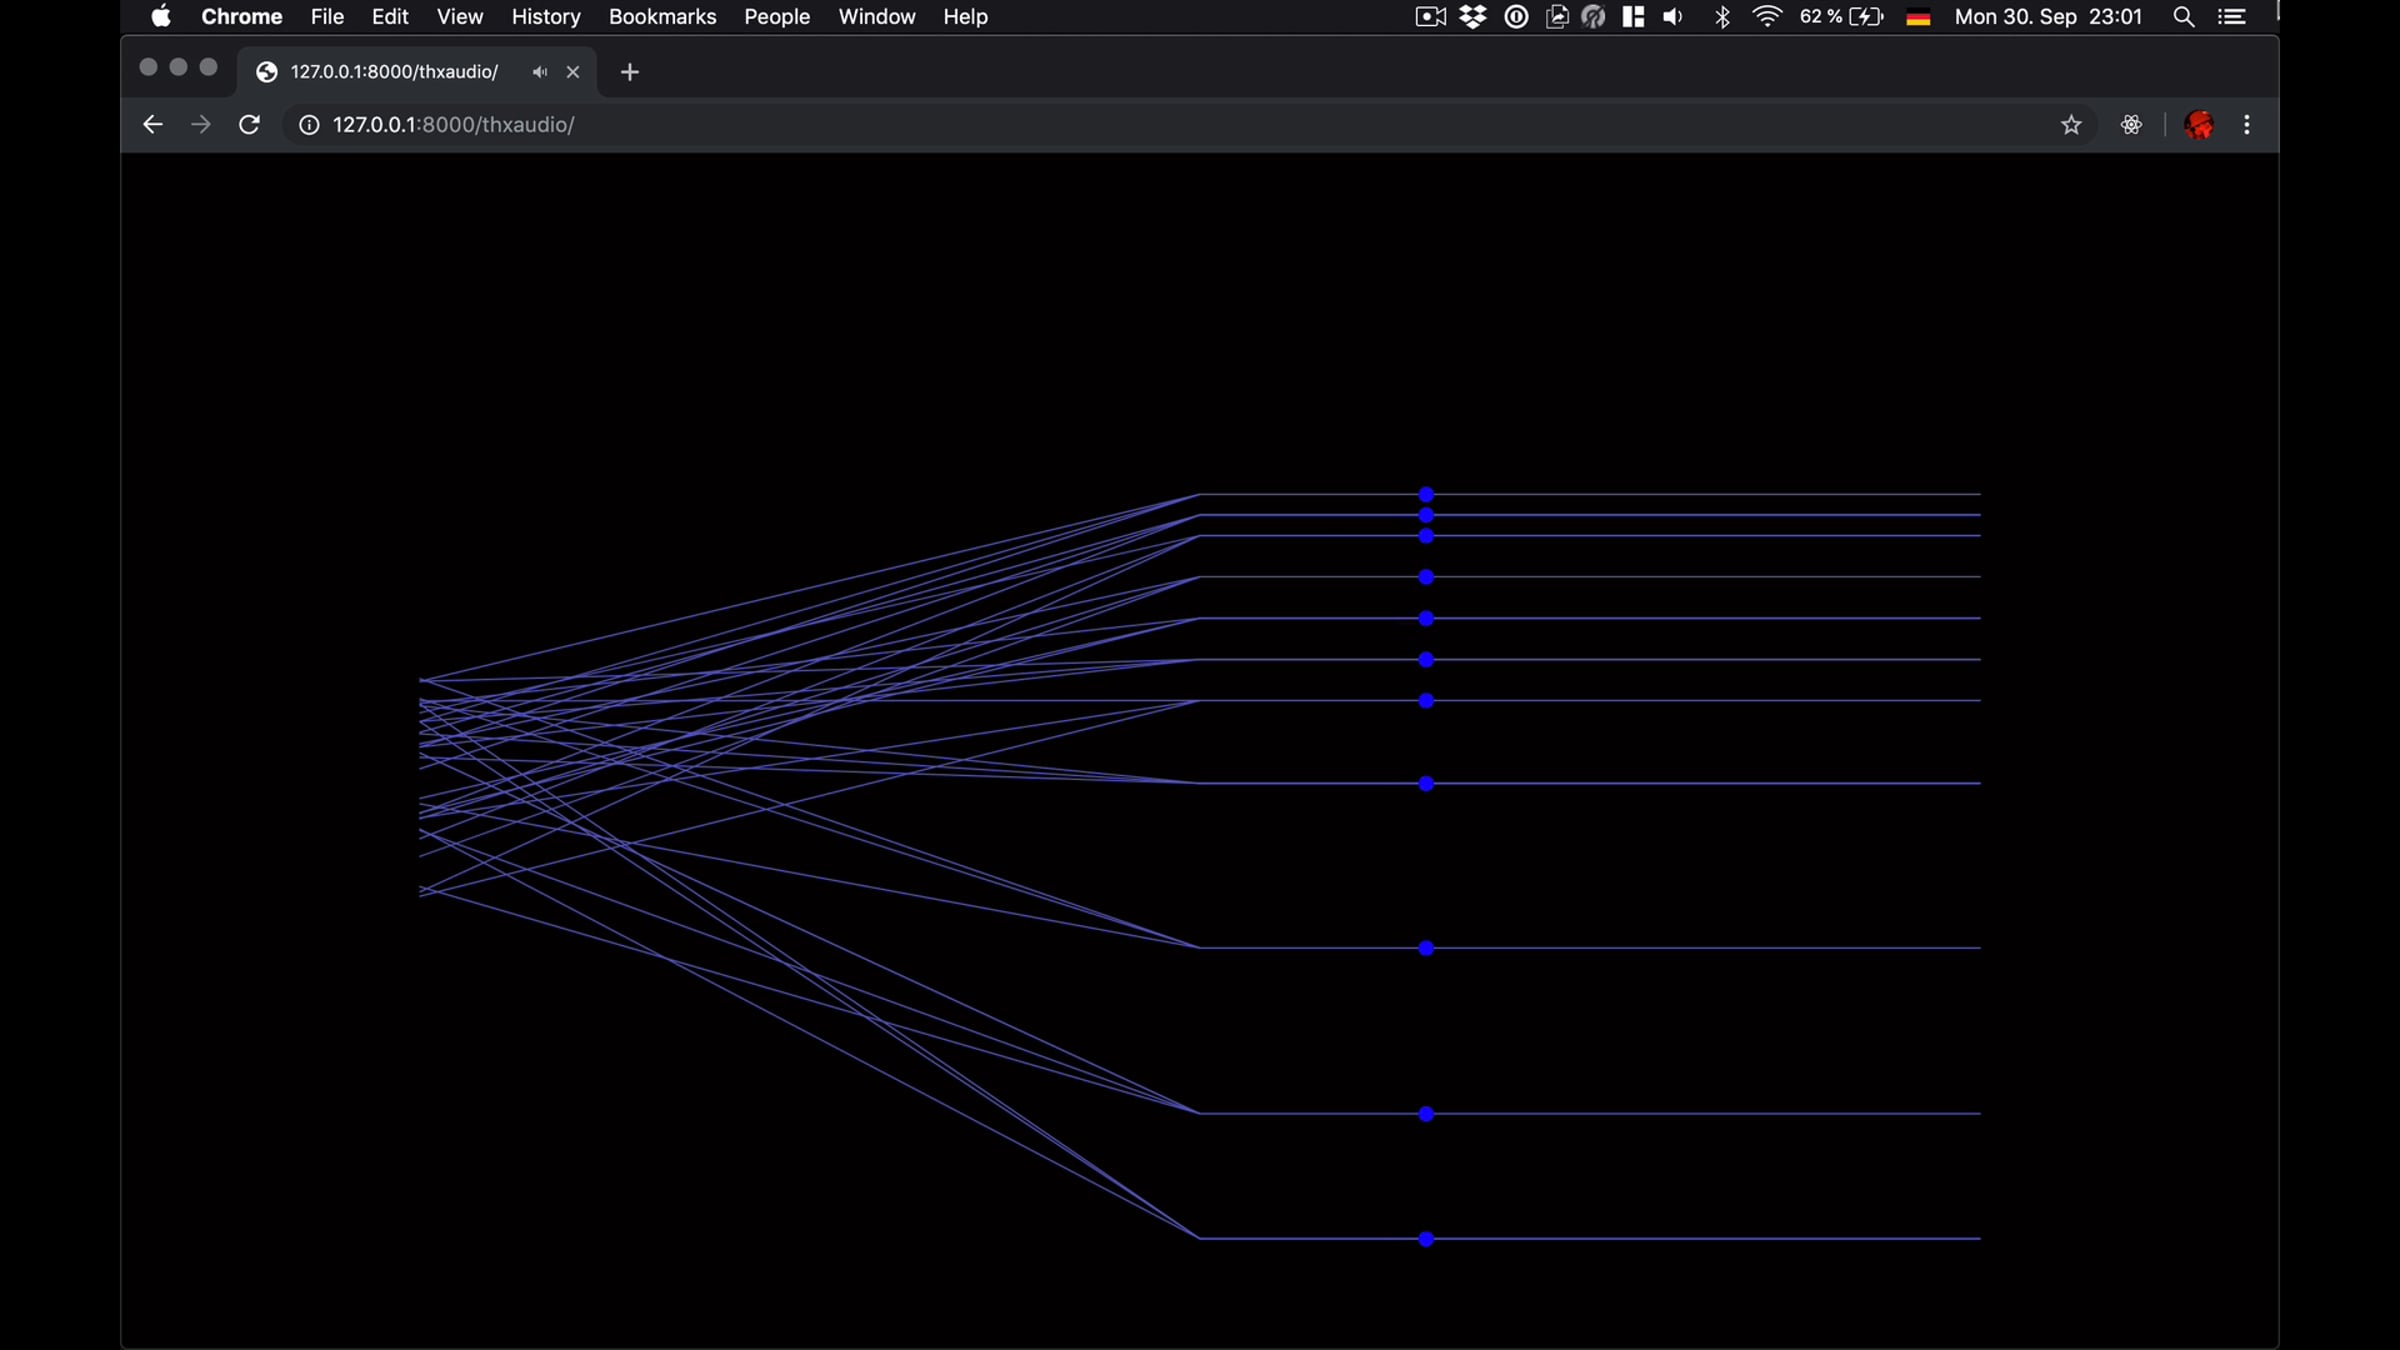Click the screen recording camera status icon
The width and height of the screenshot is (2400, 1350).
coord(1431,16)
